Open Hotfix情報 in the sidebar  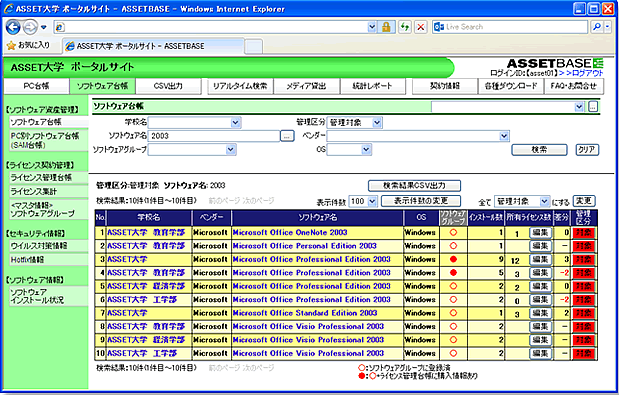[49, 260]
